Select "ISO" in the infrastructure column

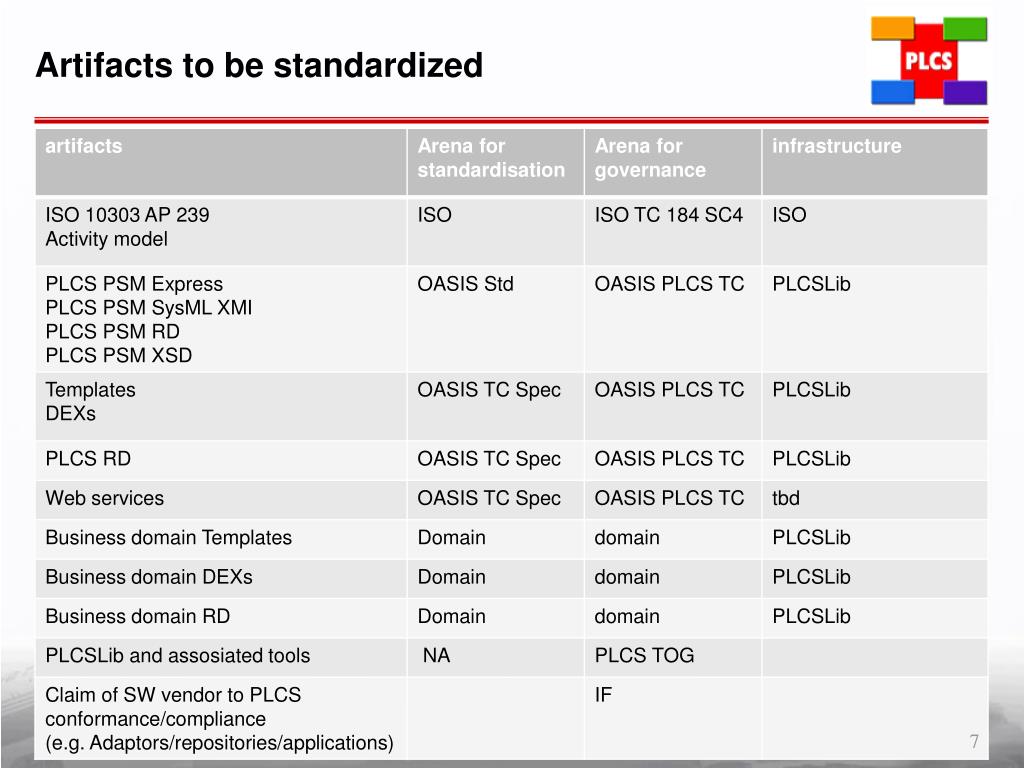[789, 215]
